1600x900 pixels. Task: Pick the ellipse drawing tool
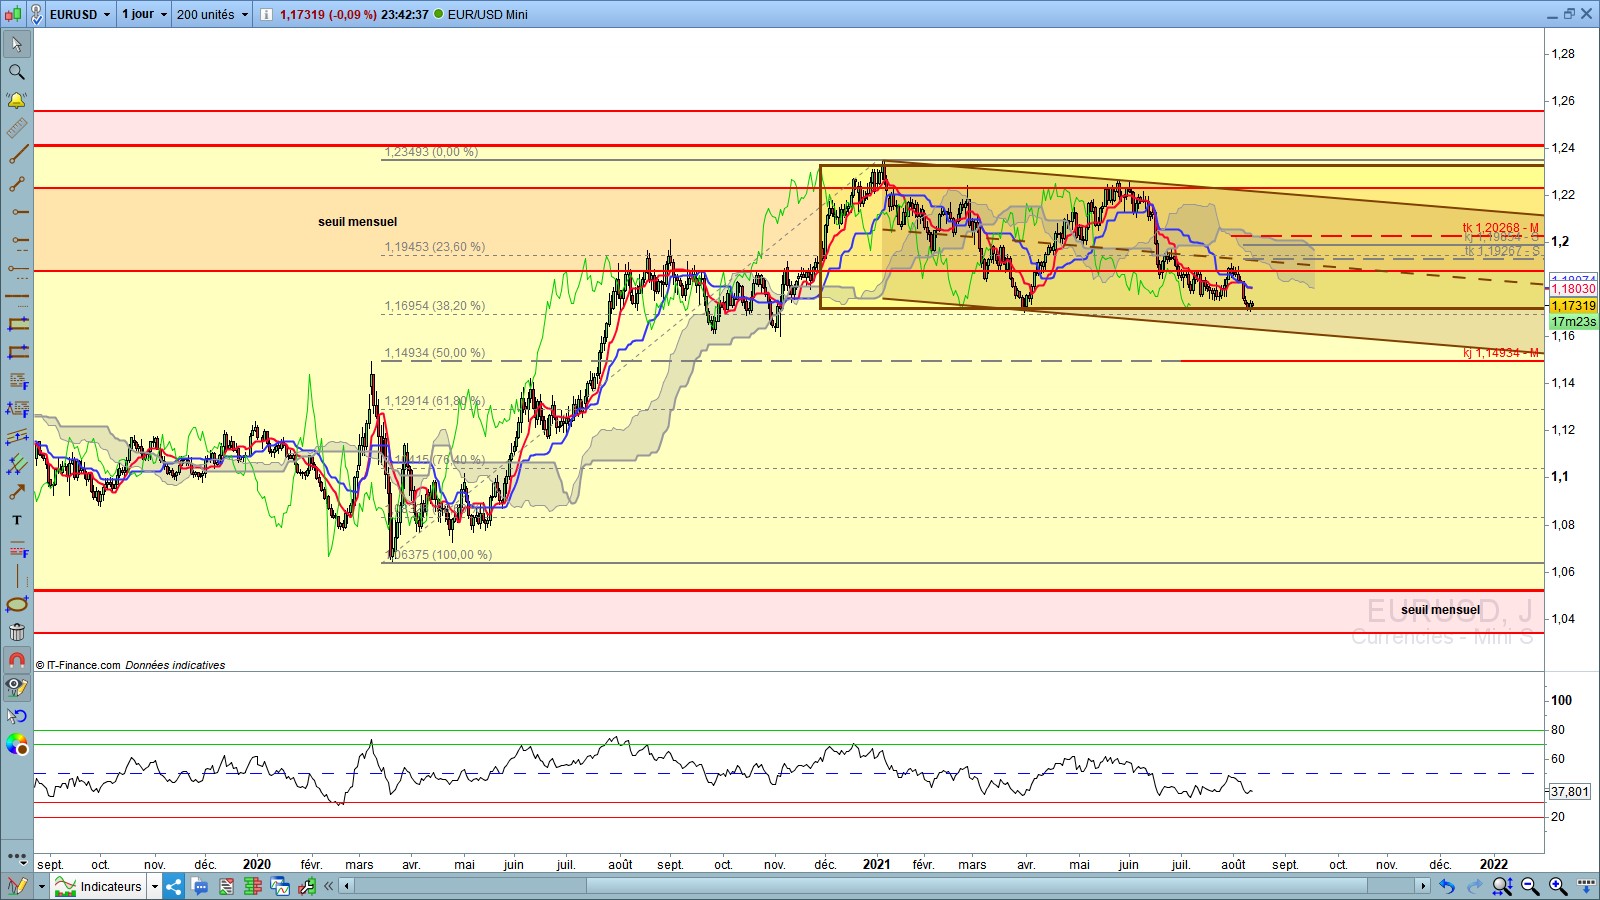pyautogui.click(x=17, y=604)
